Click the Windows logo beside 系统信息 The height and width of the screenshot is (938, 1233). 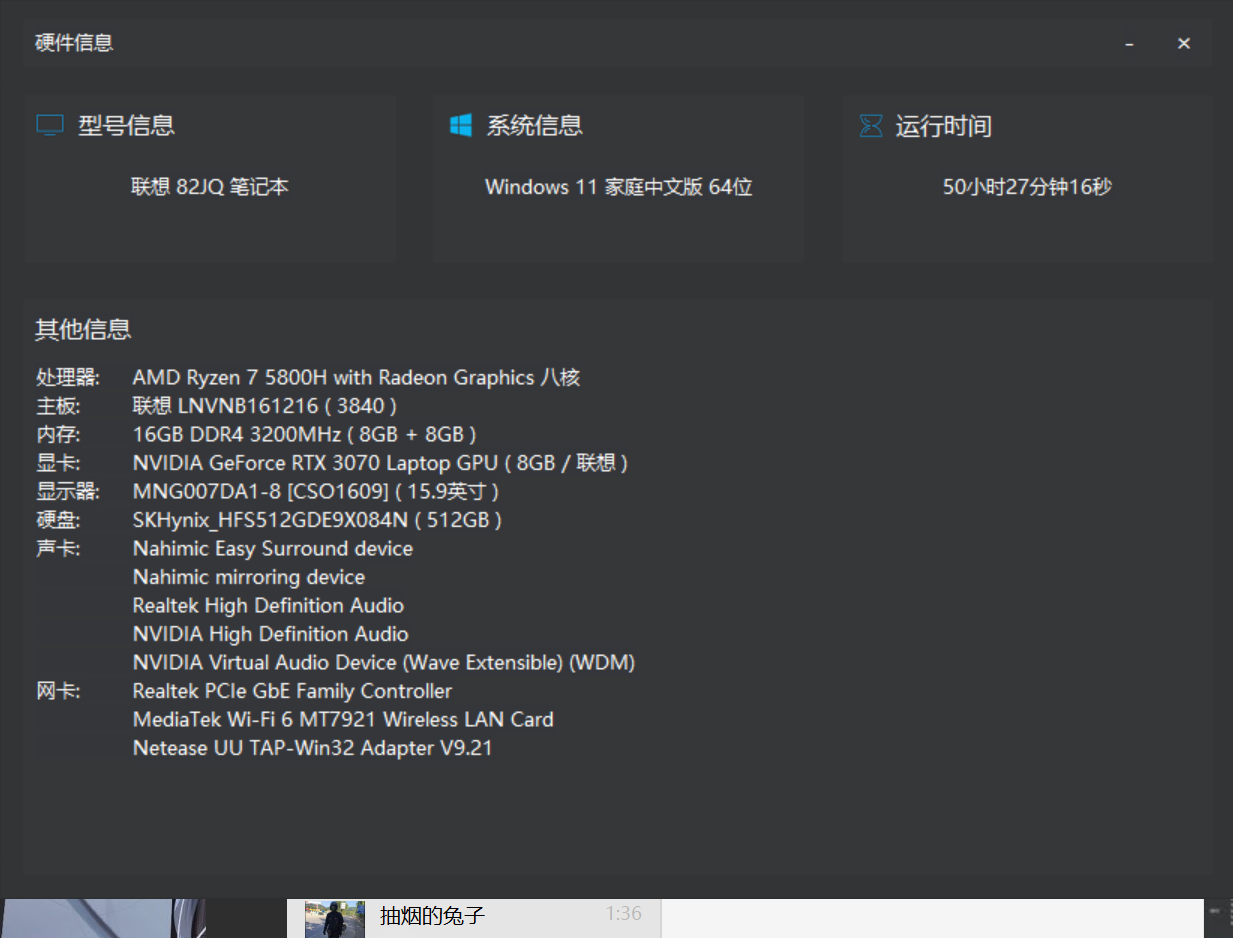(461, 125)
